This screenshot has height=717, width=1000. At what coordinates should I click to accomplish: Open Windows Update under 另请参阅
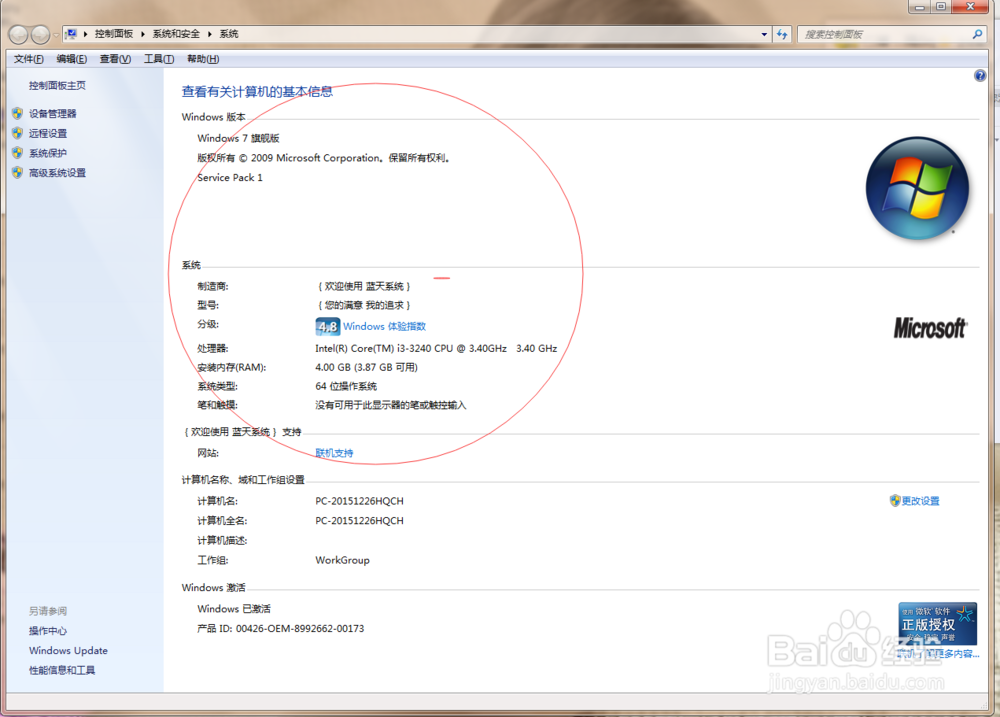click(68, 651)
